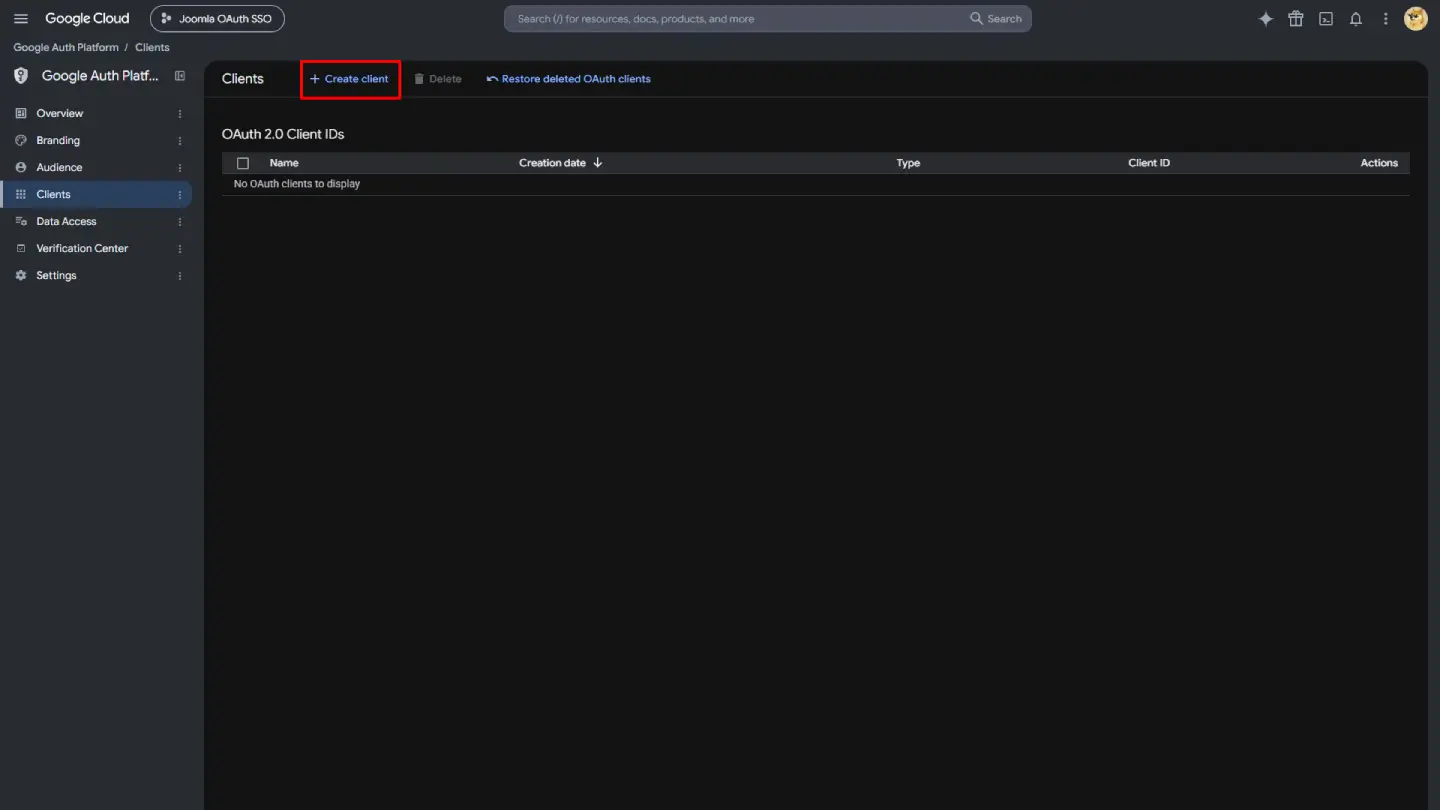Image resolution: width=1440 pixels, height=810 pixels.
Task: Open more options beside Data Access
Action: coord(180,222)
